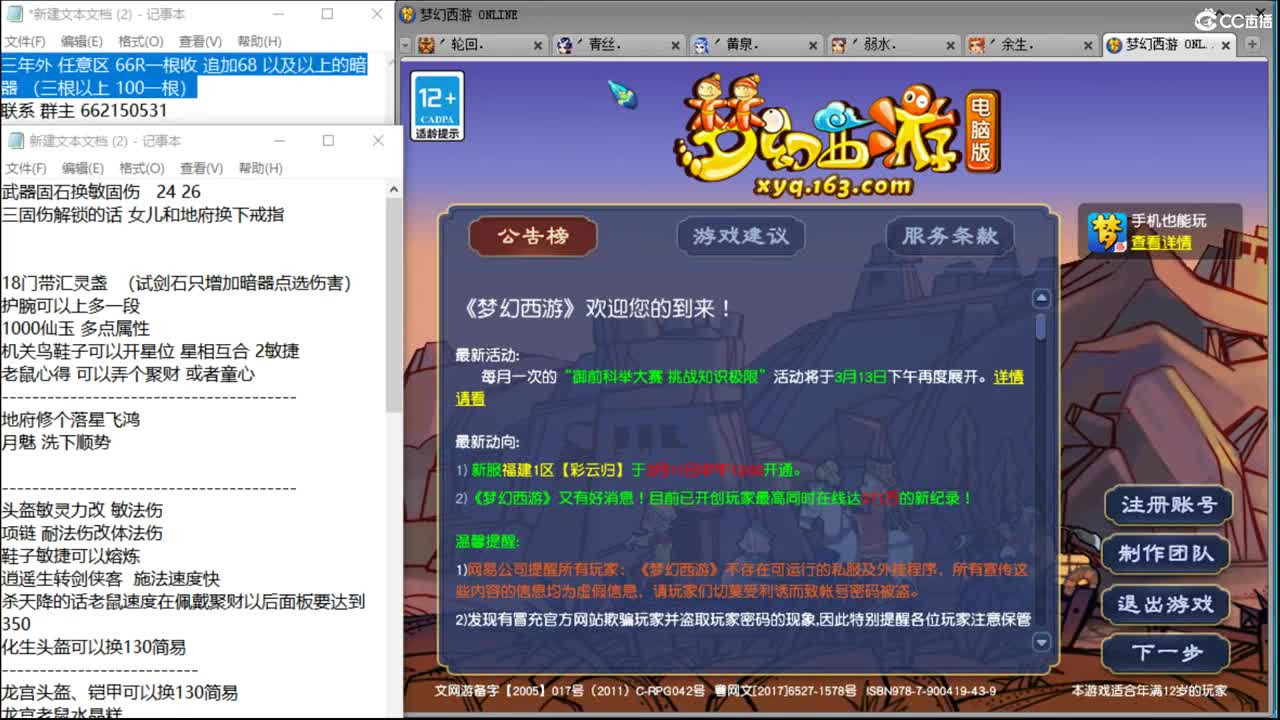The height and width of the screenshot is (720, 1280).
Task: Click the 梦 mobile game icon
Action: coord(1107,232)
